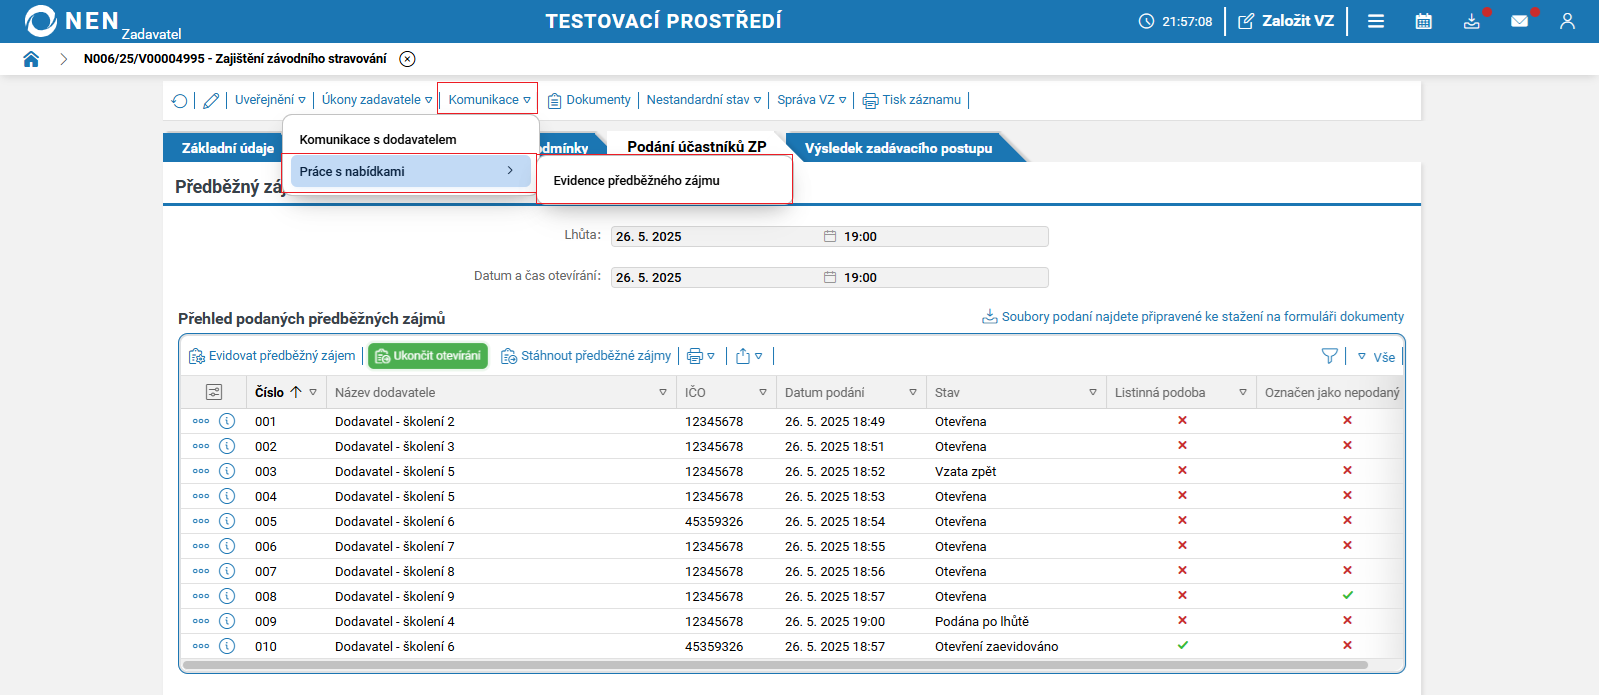Click the pencil edit icon in toolbar
The height and width of the screenshot is (695, 1599).
pos(211,100)
